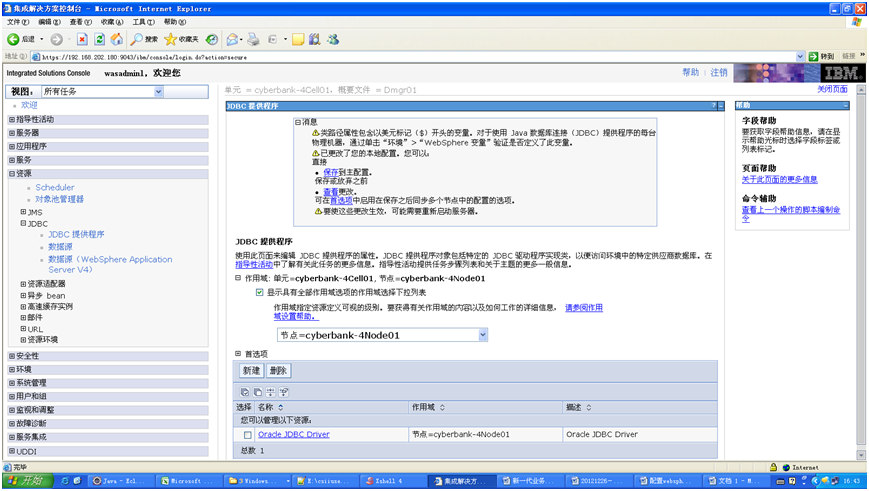
Task: Click the 删除 button
Action: 278,371
